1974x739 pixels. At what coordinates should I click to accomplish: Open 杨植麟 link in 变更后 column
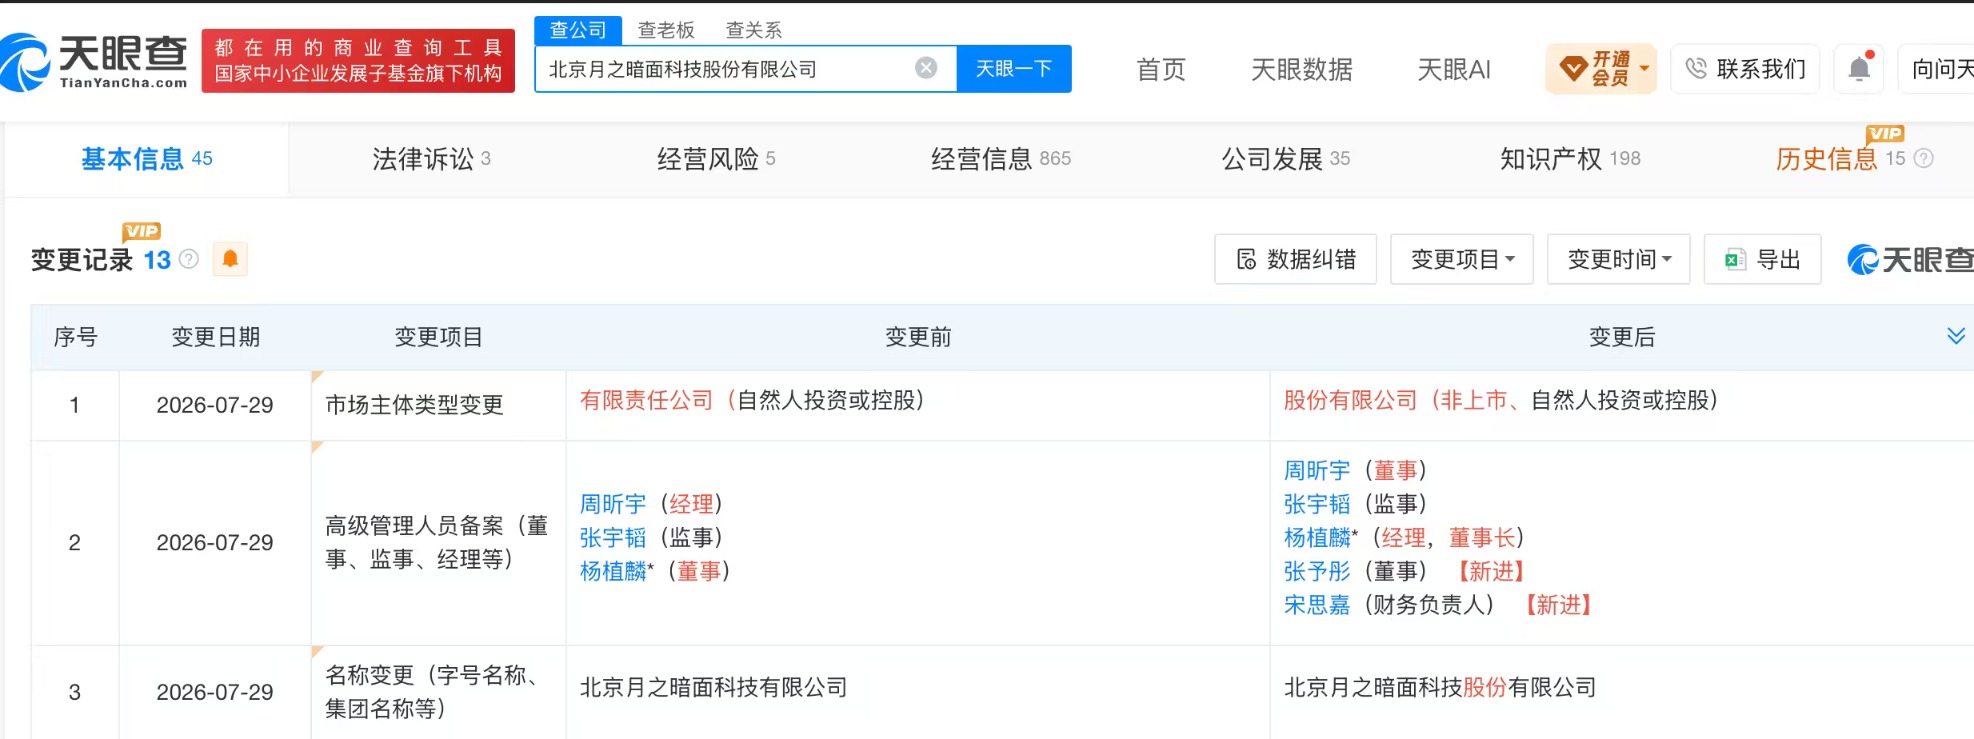pos(1317,538)
